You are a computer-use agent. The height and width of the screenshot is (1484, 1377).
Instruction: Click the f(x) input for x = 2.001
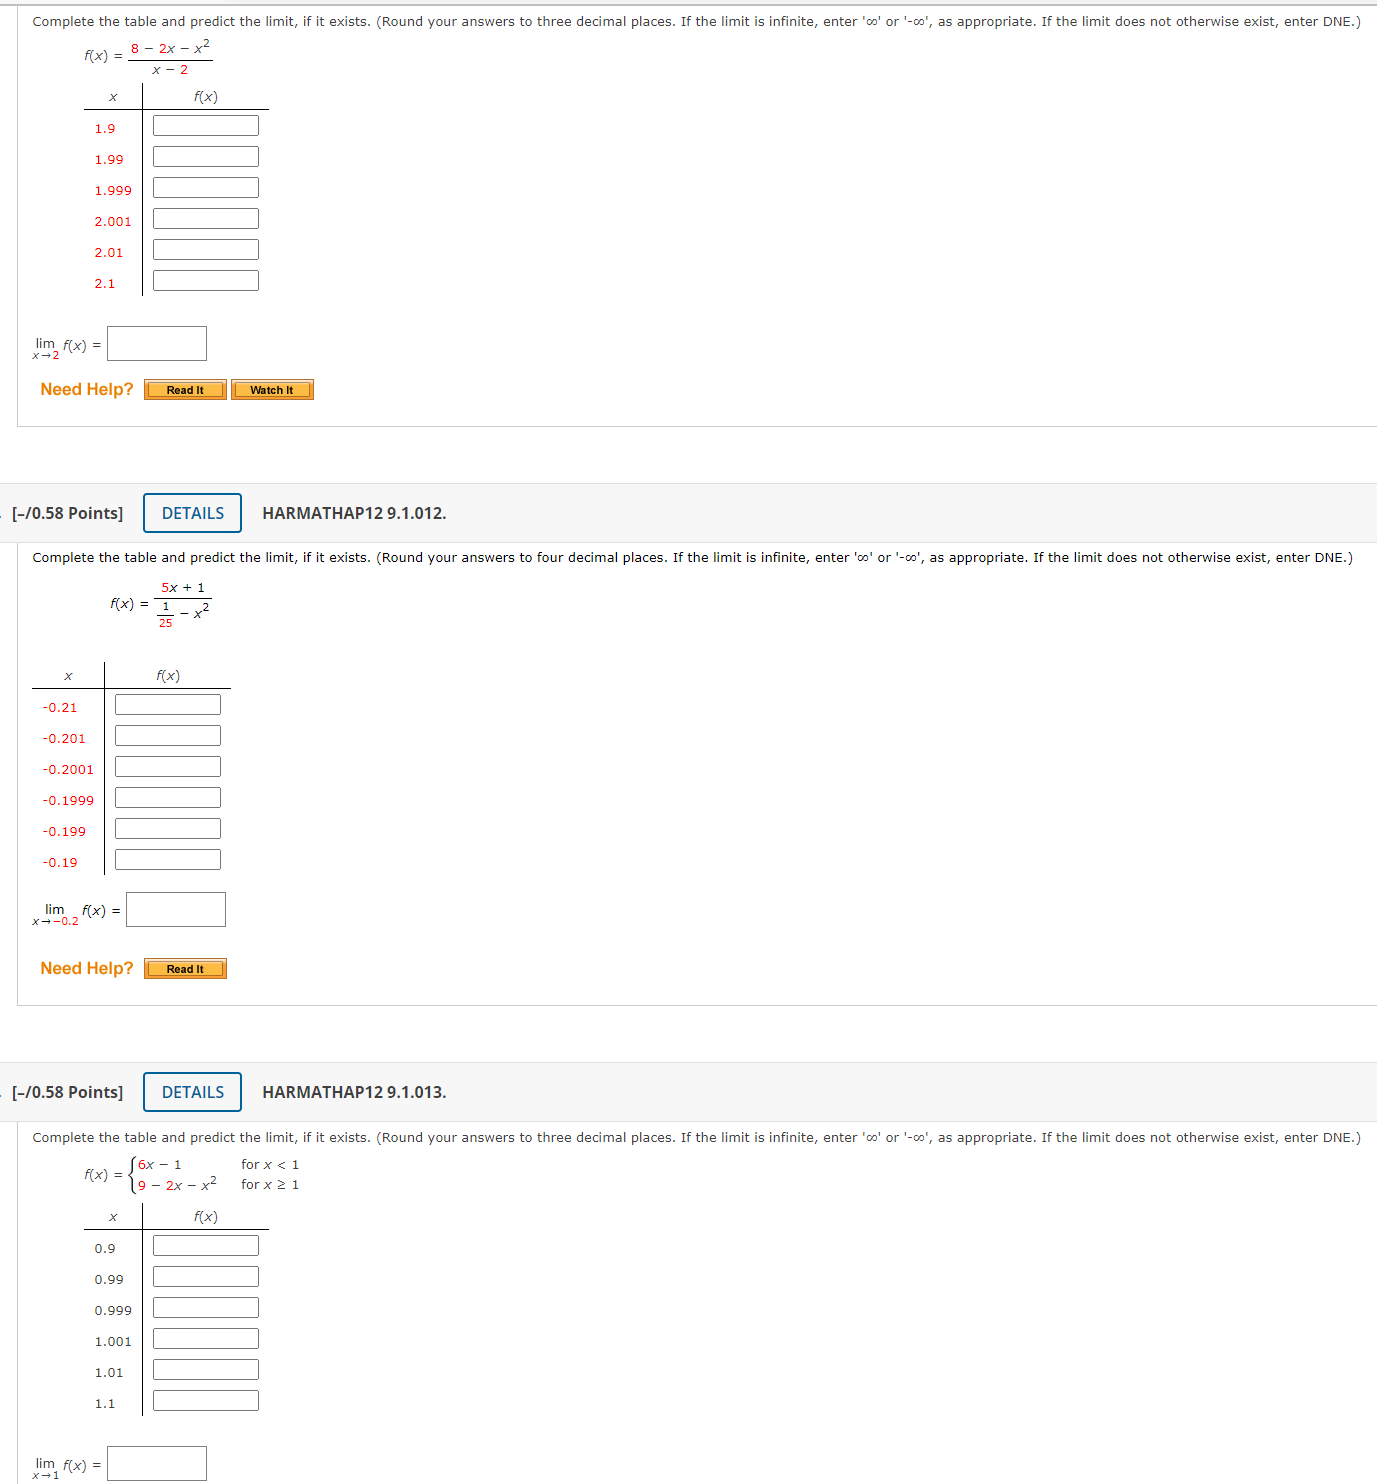[x=206, y=218]
